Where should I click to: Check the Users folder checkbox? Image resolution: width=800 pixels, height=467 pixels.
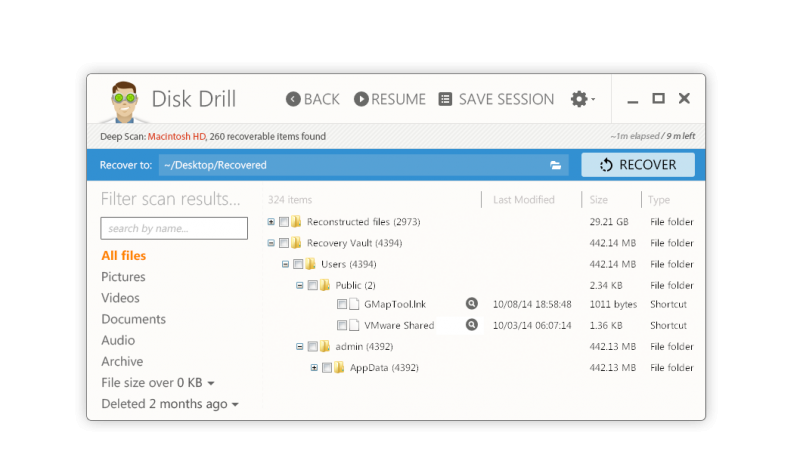click(x=298, y=264)
